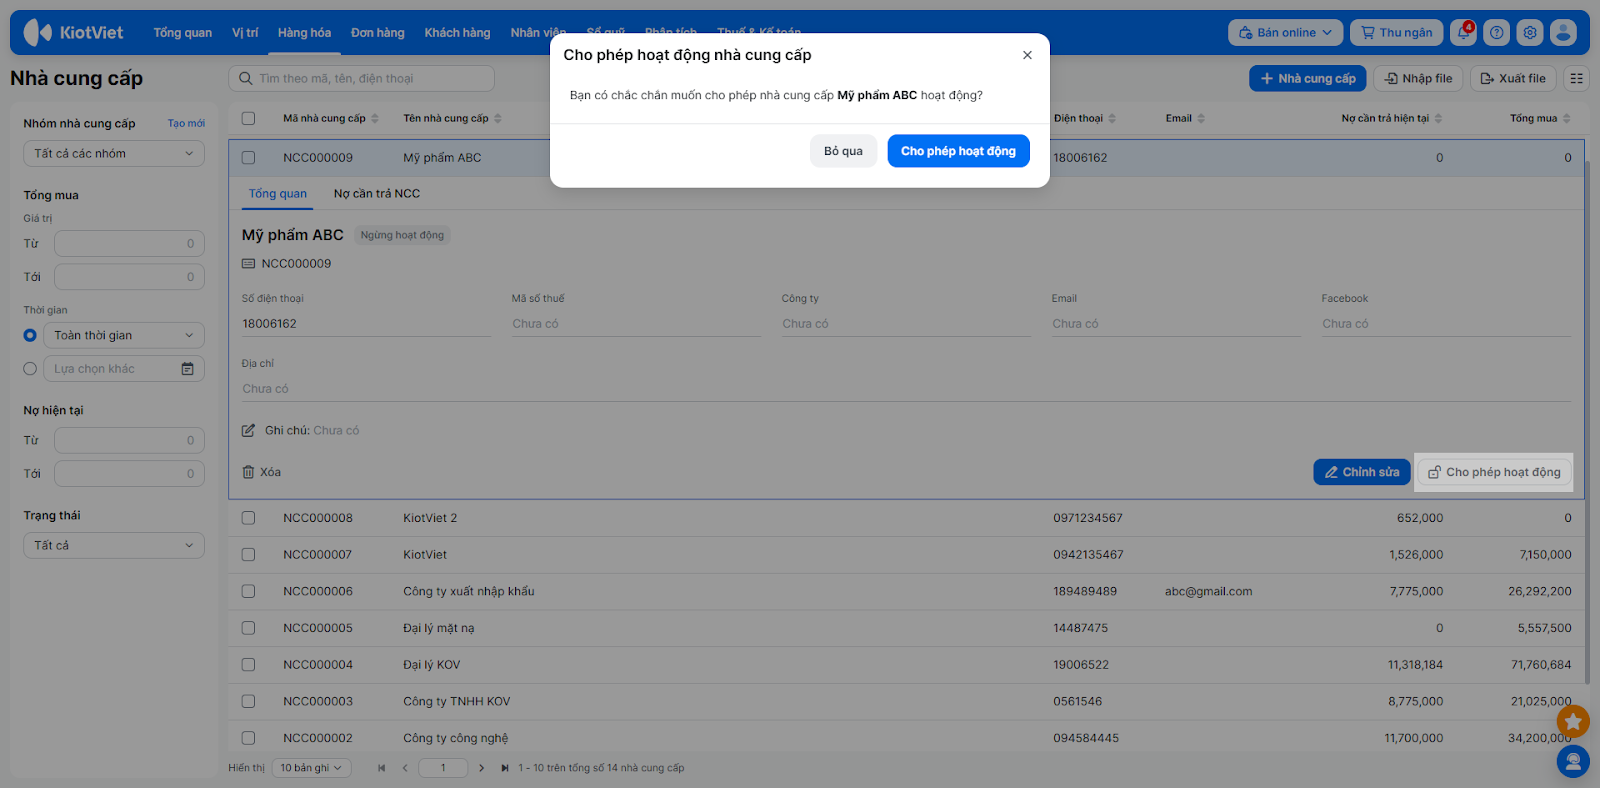Click the Xóa trash icon

(x=249, y=472)
